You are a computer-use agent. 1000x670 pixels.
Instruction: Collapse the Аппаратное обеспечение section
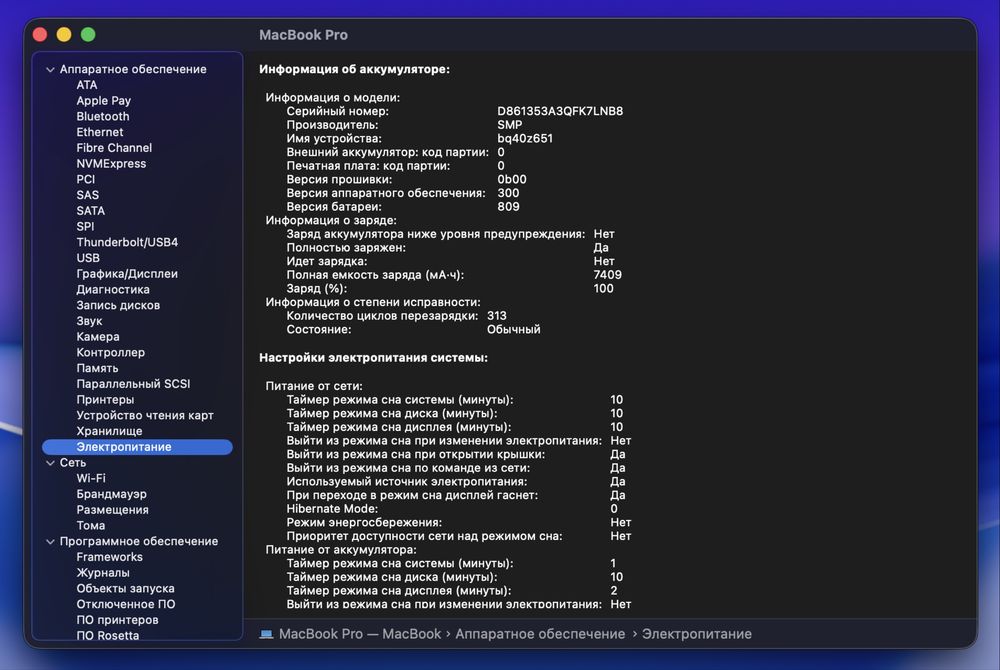(x=50, y=69)
